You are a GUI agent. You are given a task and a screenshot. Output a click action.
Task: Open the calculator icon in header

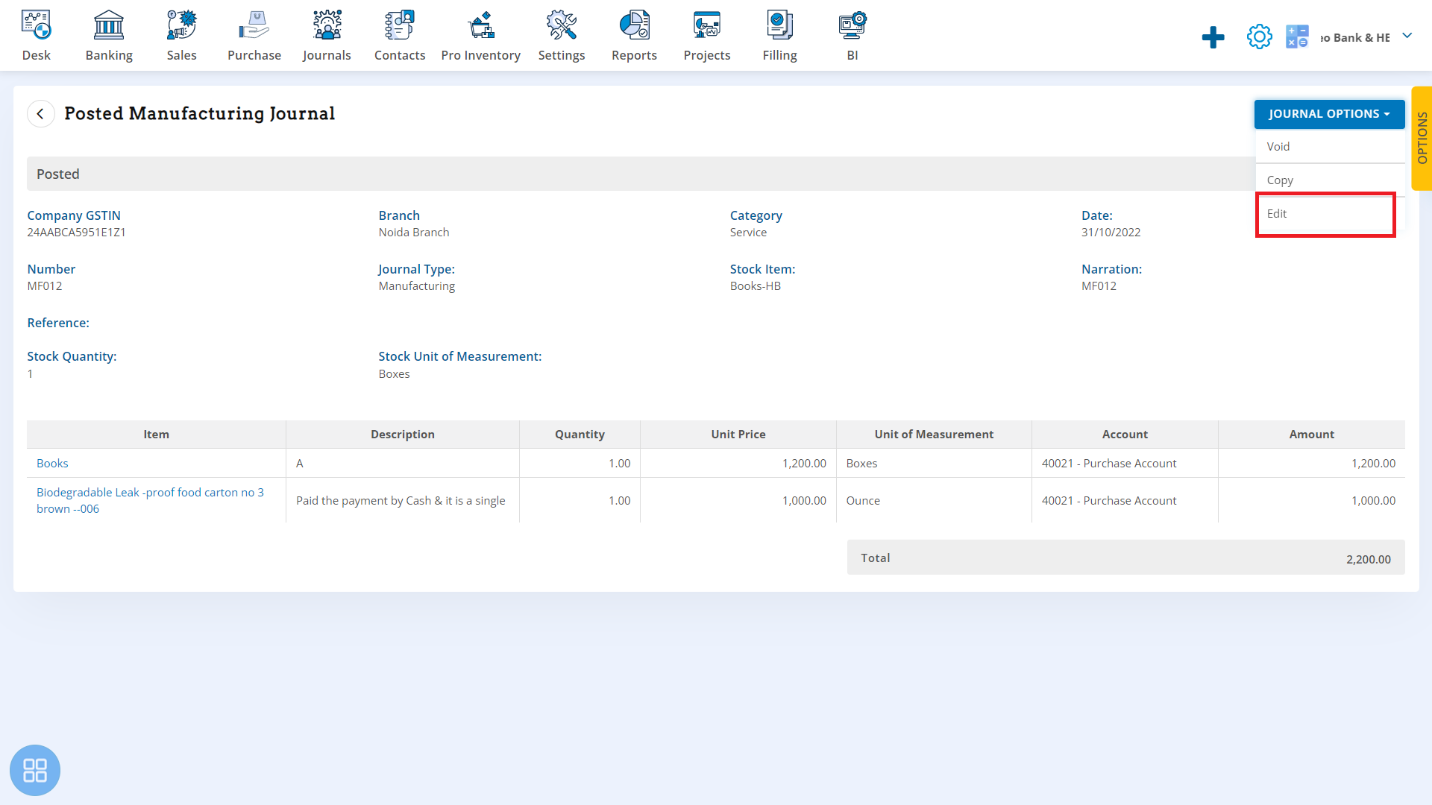click(x=1297, y=37)
